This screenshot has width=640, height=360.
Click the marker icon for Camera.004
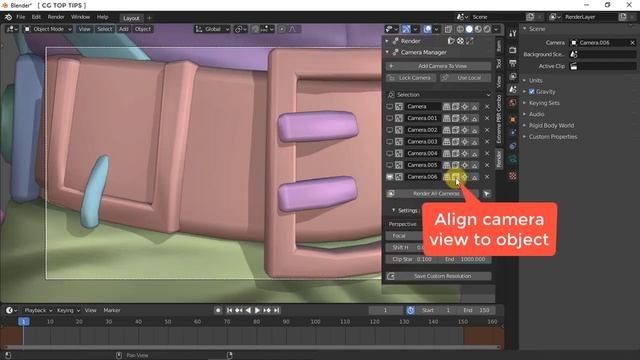[474, 153]
